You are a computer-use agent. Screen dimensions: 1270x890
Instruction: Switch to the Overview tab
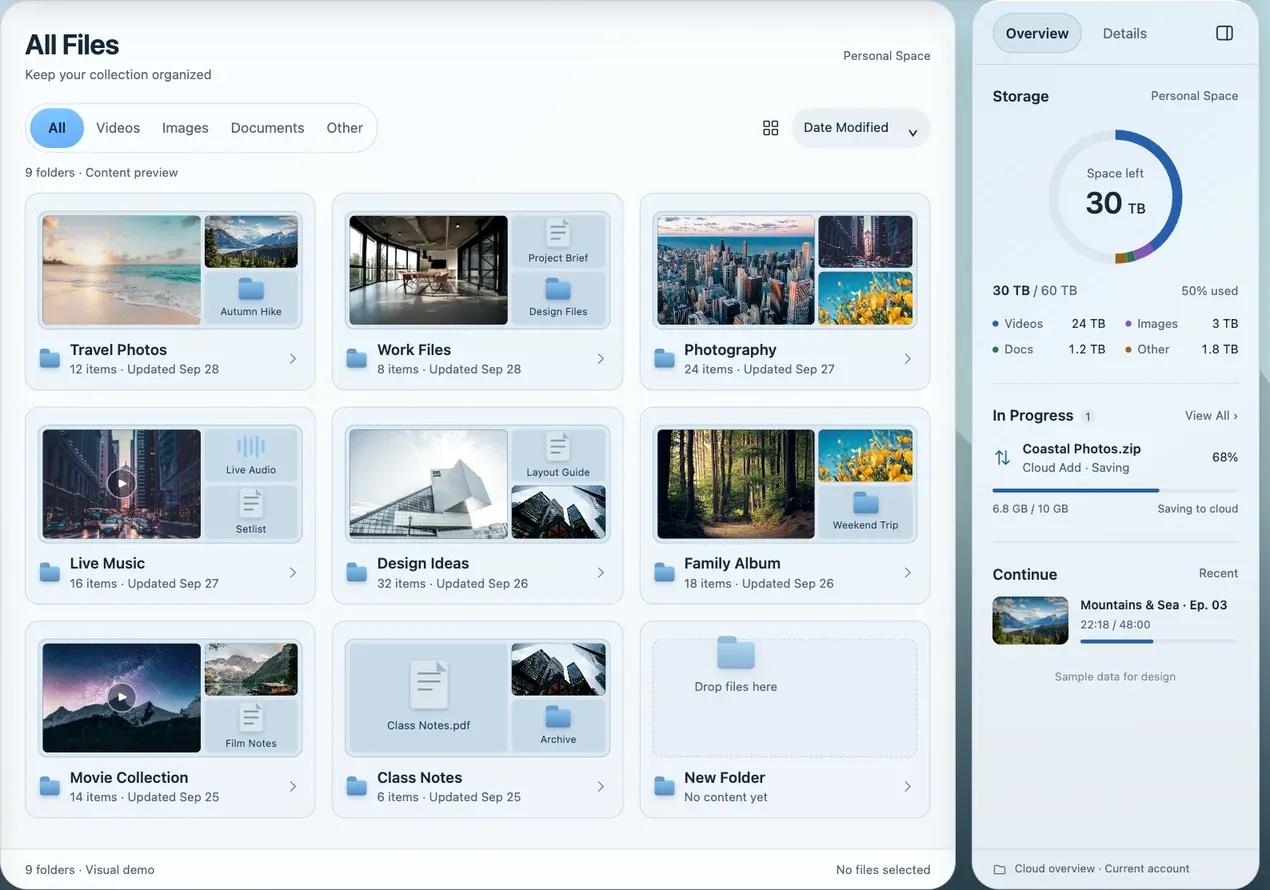1037,33
